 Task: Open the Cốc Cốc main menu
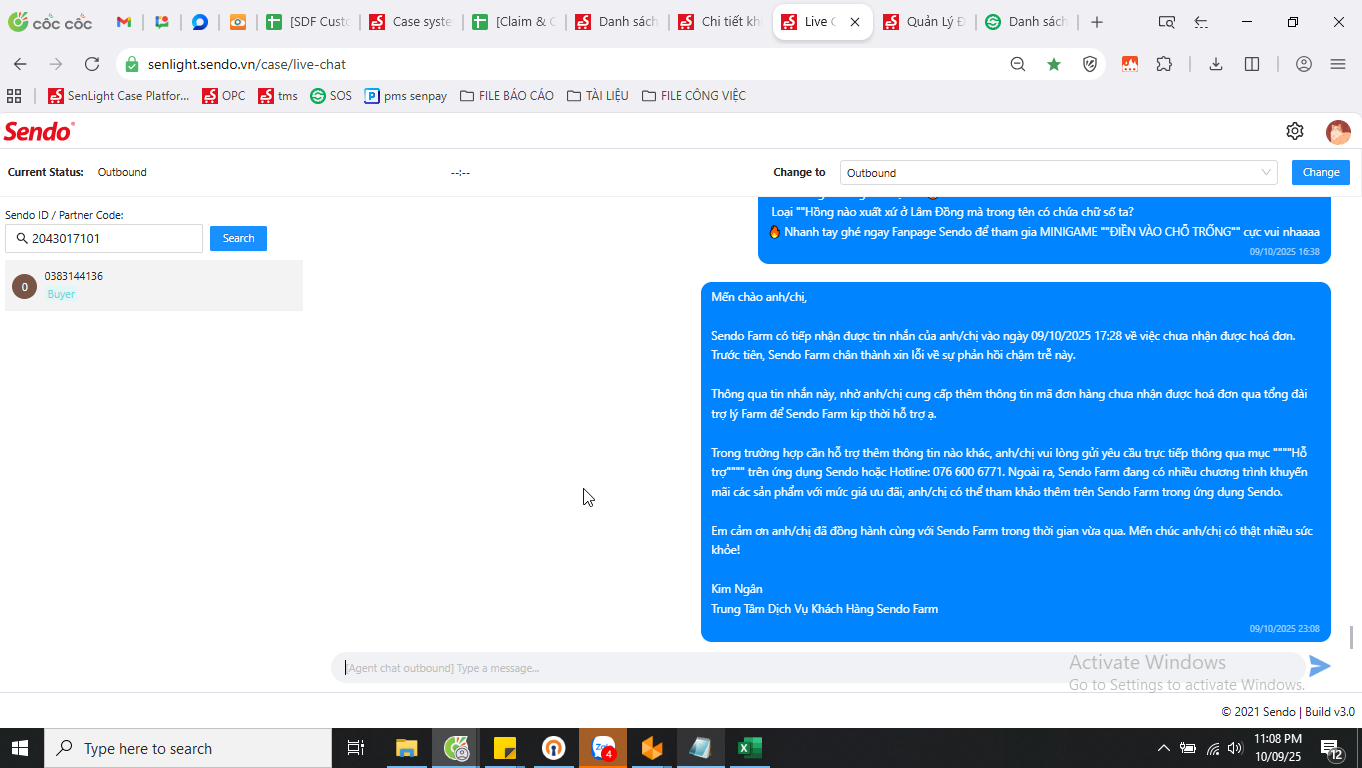tap(1338, 64)
